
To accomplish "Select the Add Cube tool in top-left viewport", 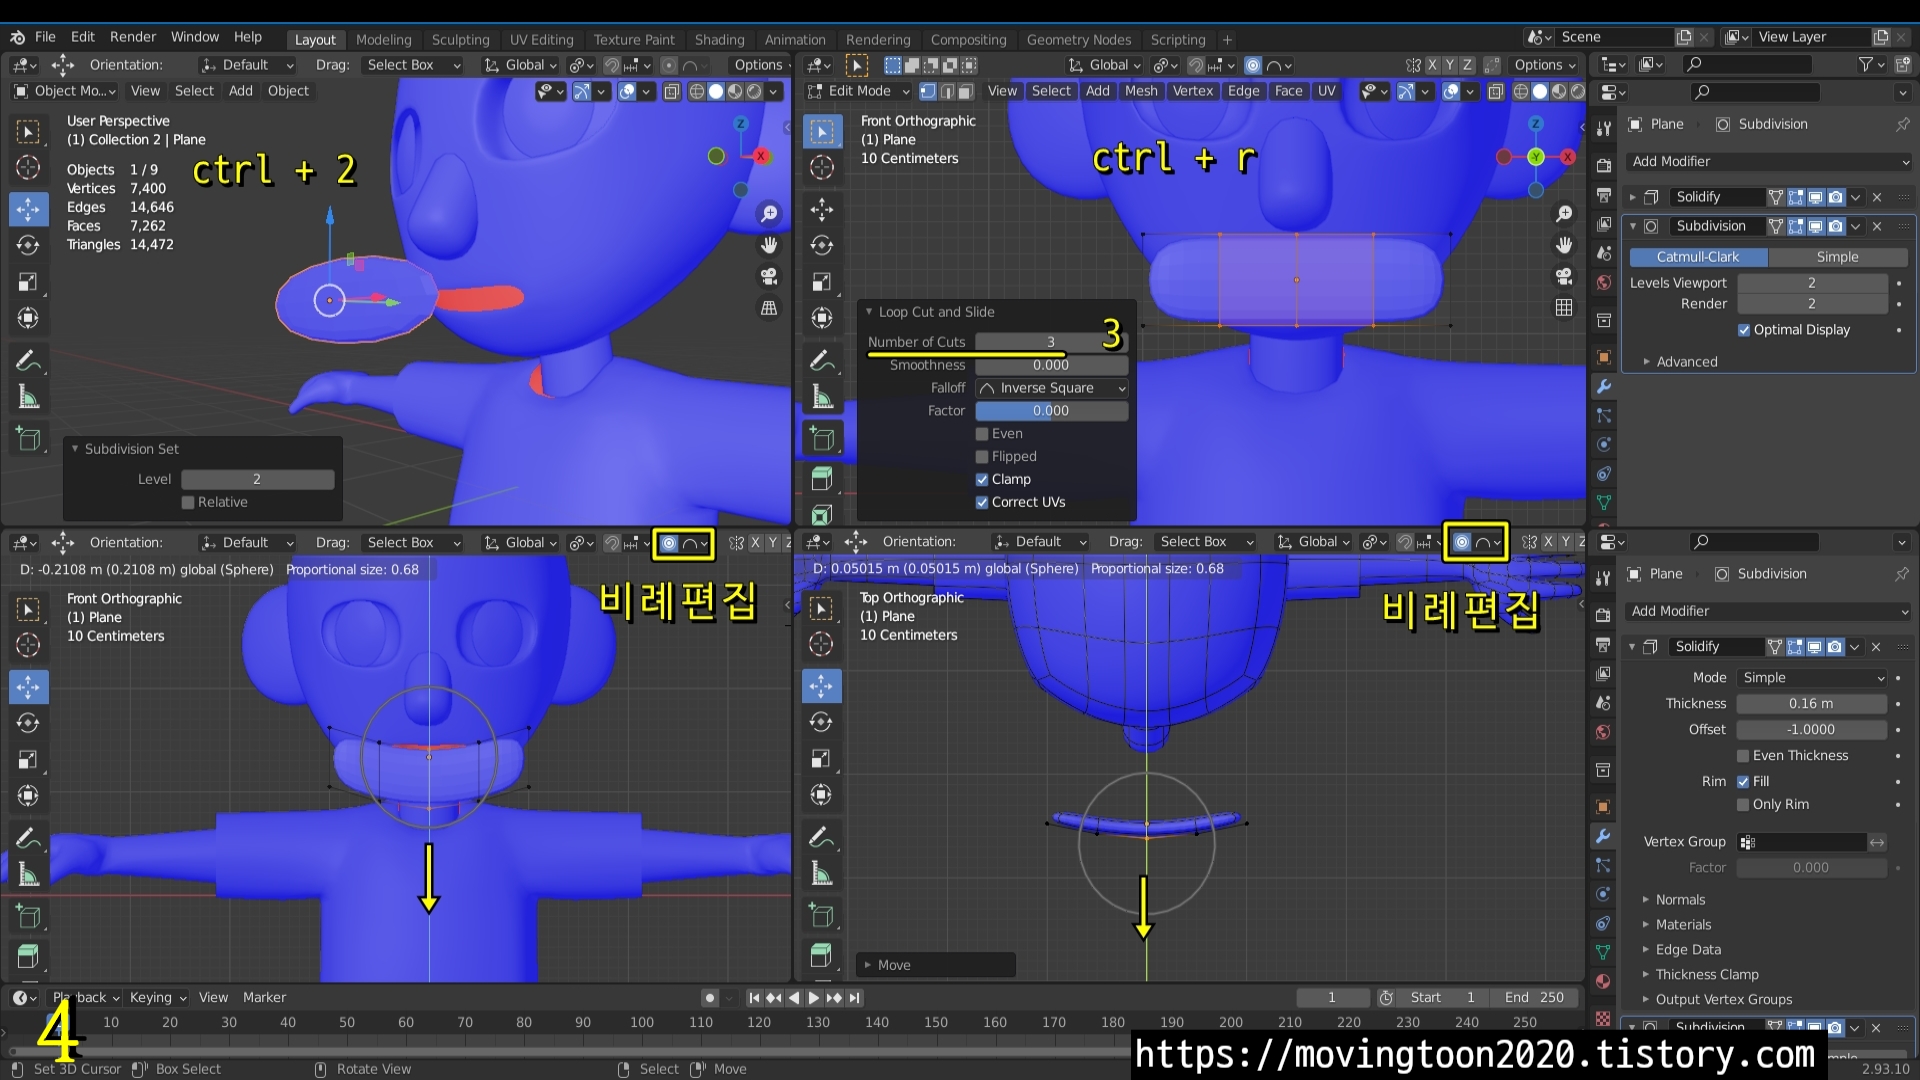I will 28,438.
